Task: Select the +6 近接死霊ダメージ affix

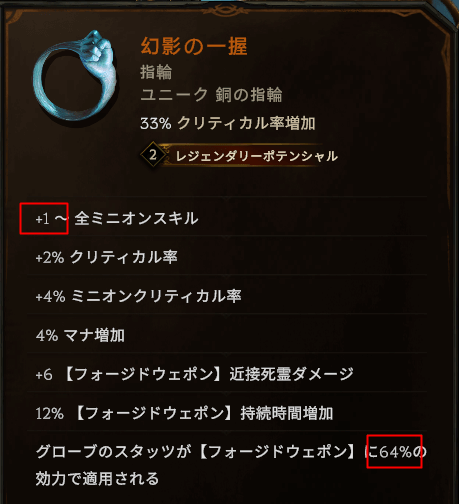Action: [x=194, y=374]
